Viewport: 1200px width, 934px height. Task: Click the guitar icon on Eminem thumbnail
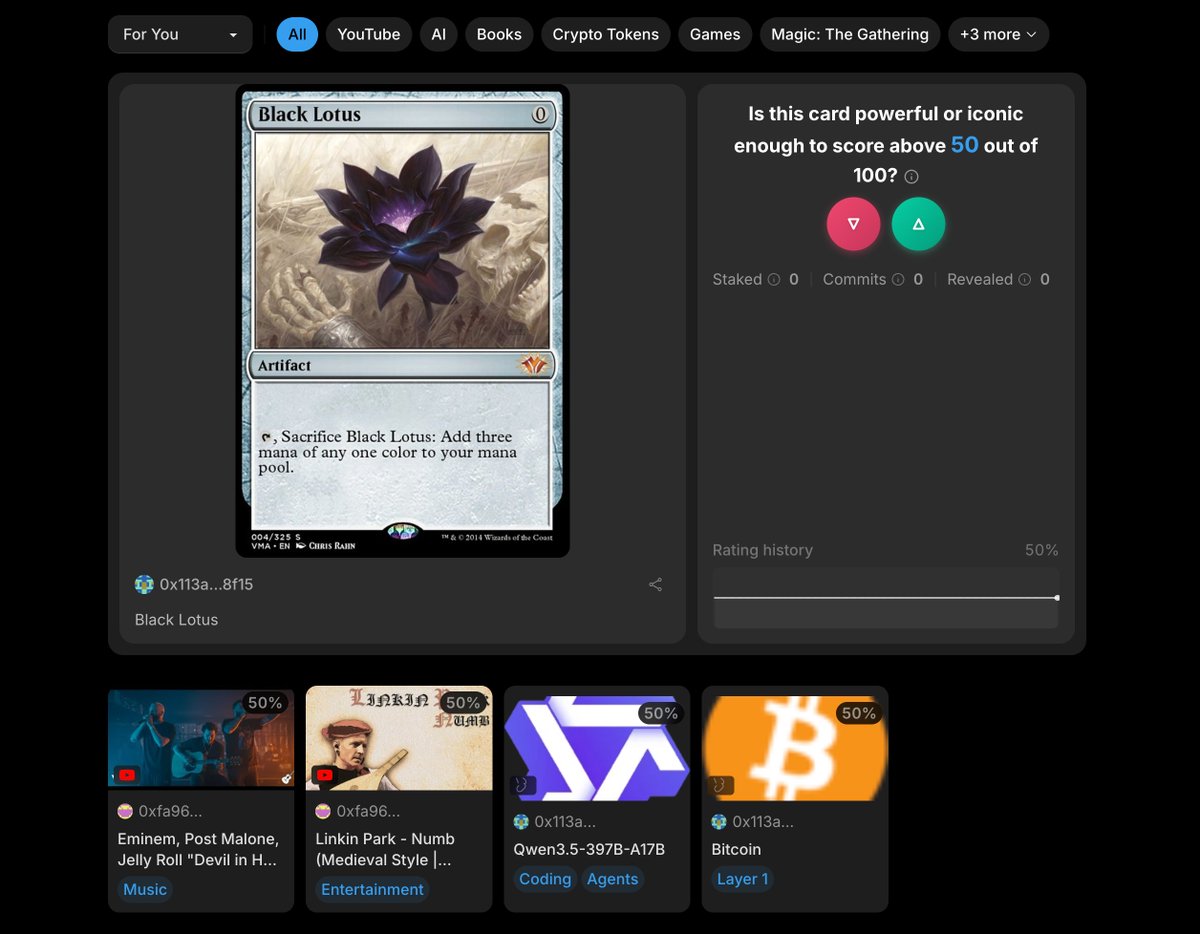[285, 780]
